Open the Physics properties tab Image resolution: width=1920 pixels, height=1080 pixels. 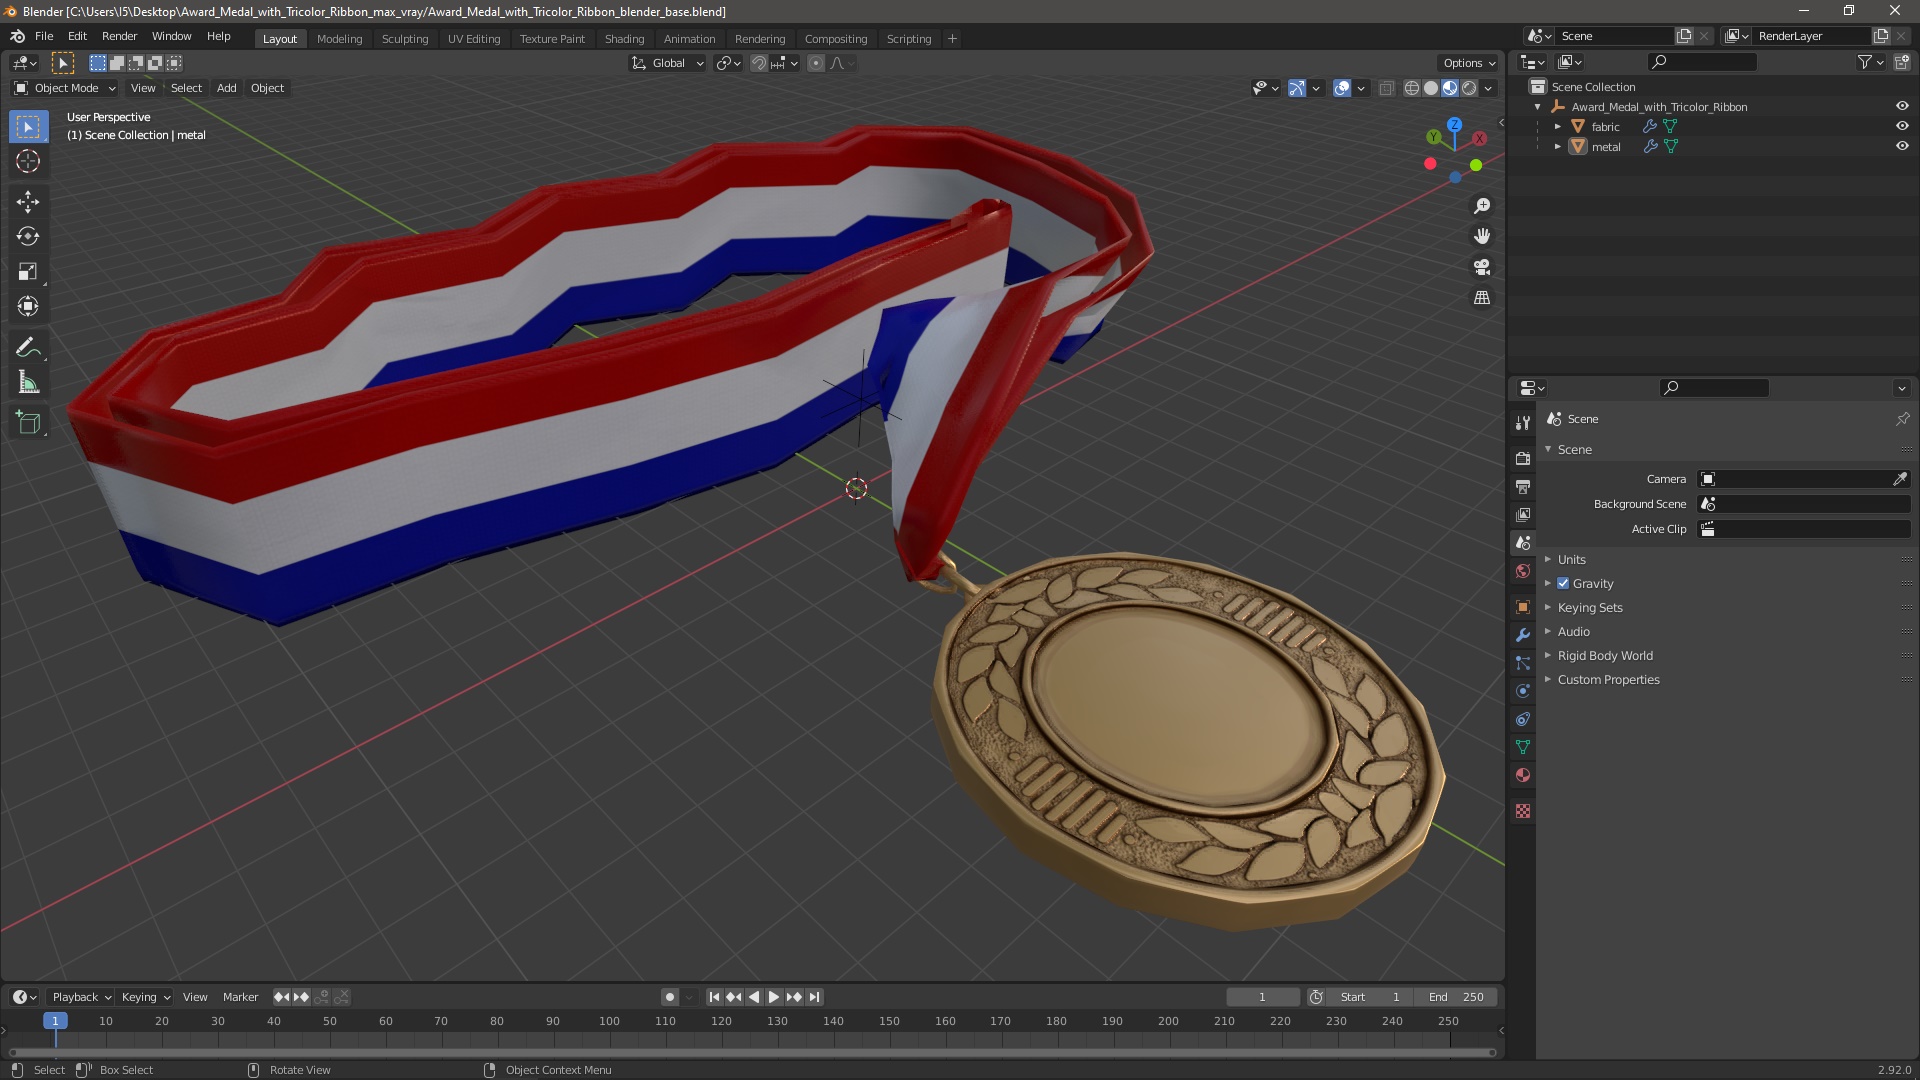click(1522, 691)
